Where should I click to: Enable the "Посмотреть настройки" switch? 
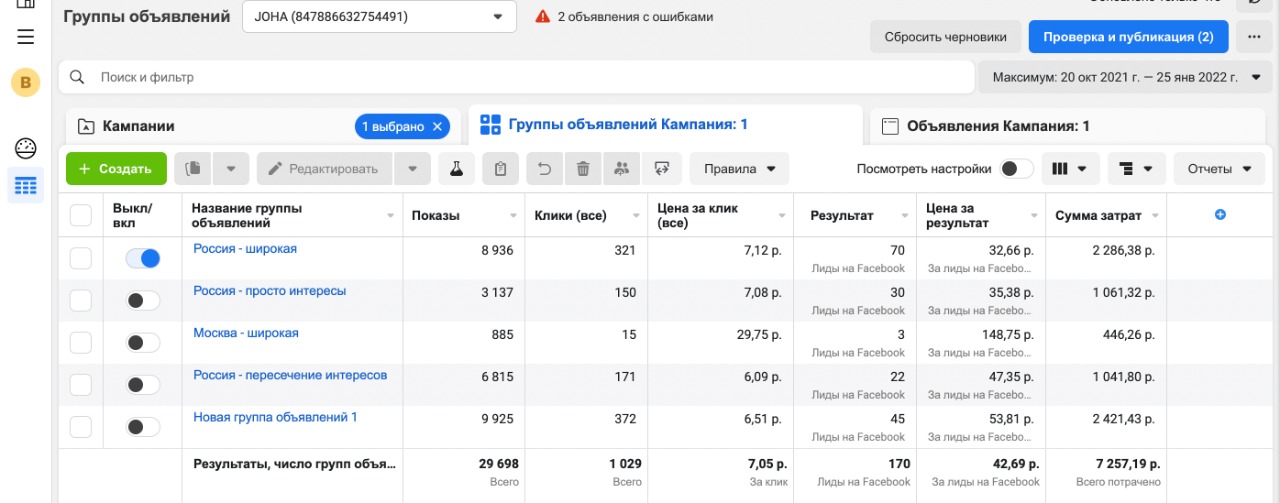(x=1017, y=169)
